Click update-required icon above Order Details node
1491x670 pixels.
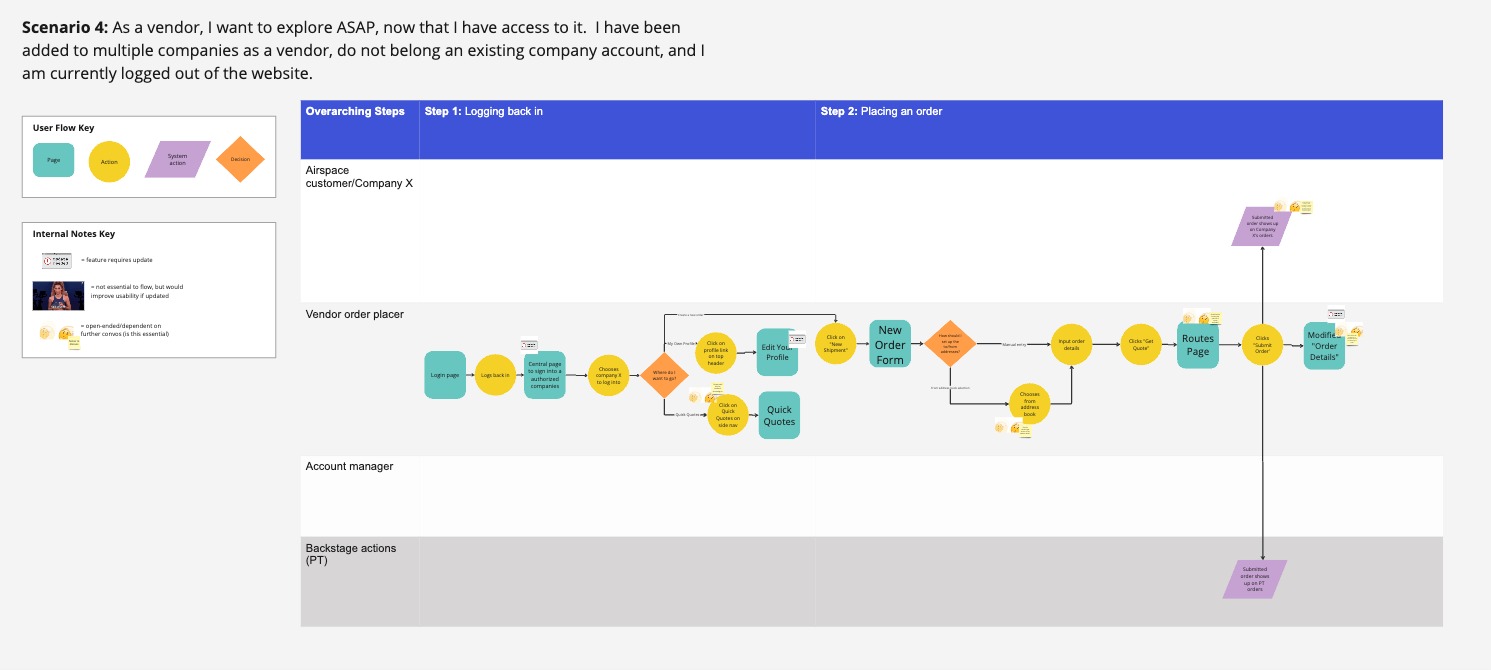click(1336, 313)
